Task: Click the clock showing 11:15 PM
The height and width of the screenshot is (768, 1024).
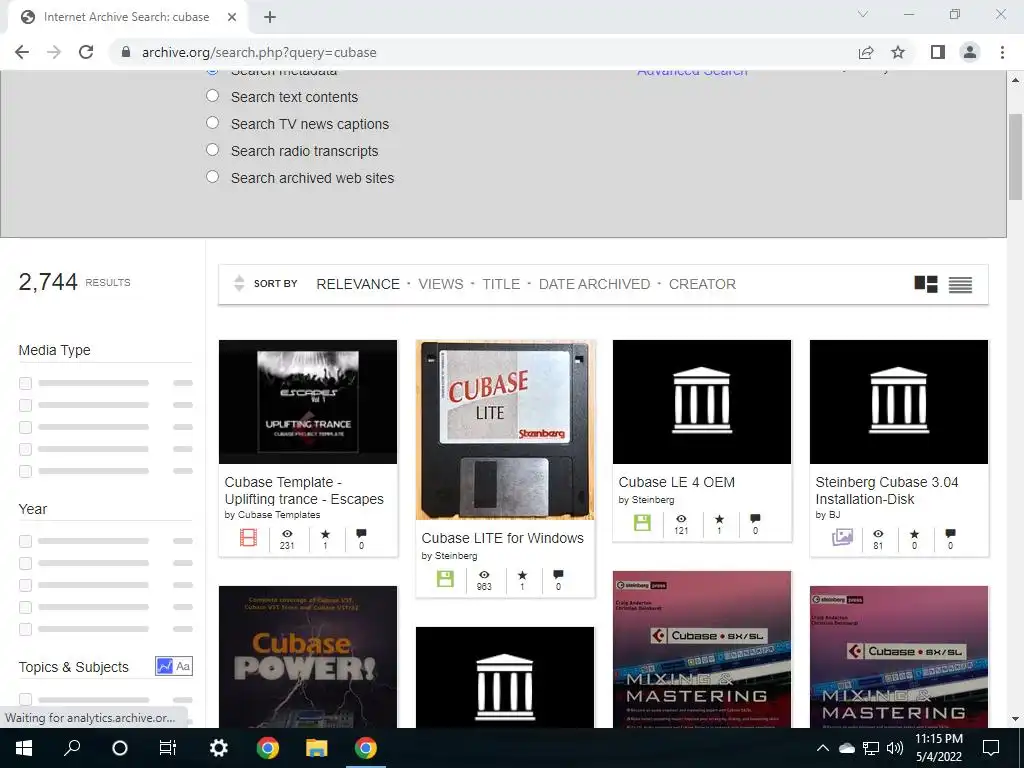Action: coord(938,739)
